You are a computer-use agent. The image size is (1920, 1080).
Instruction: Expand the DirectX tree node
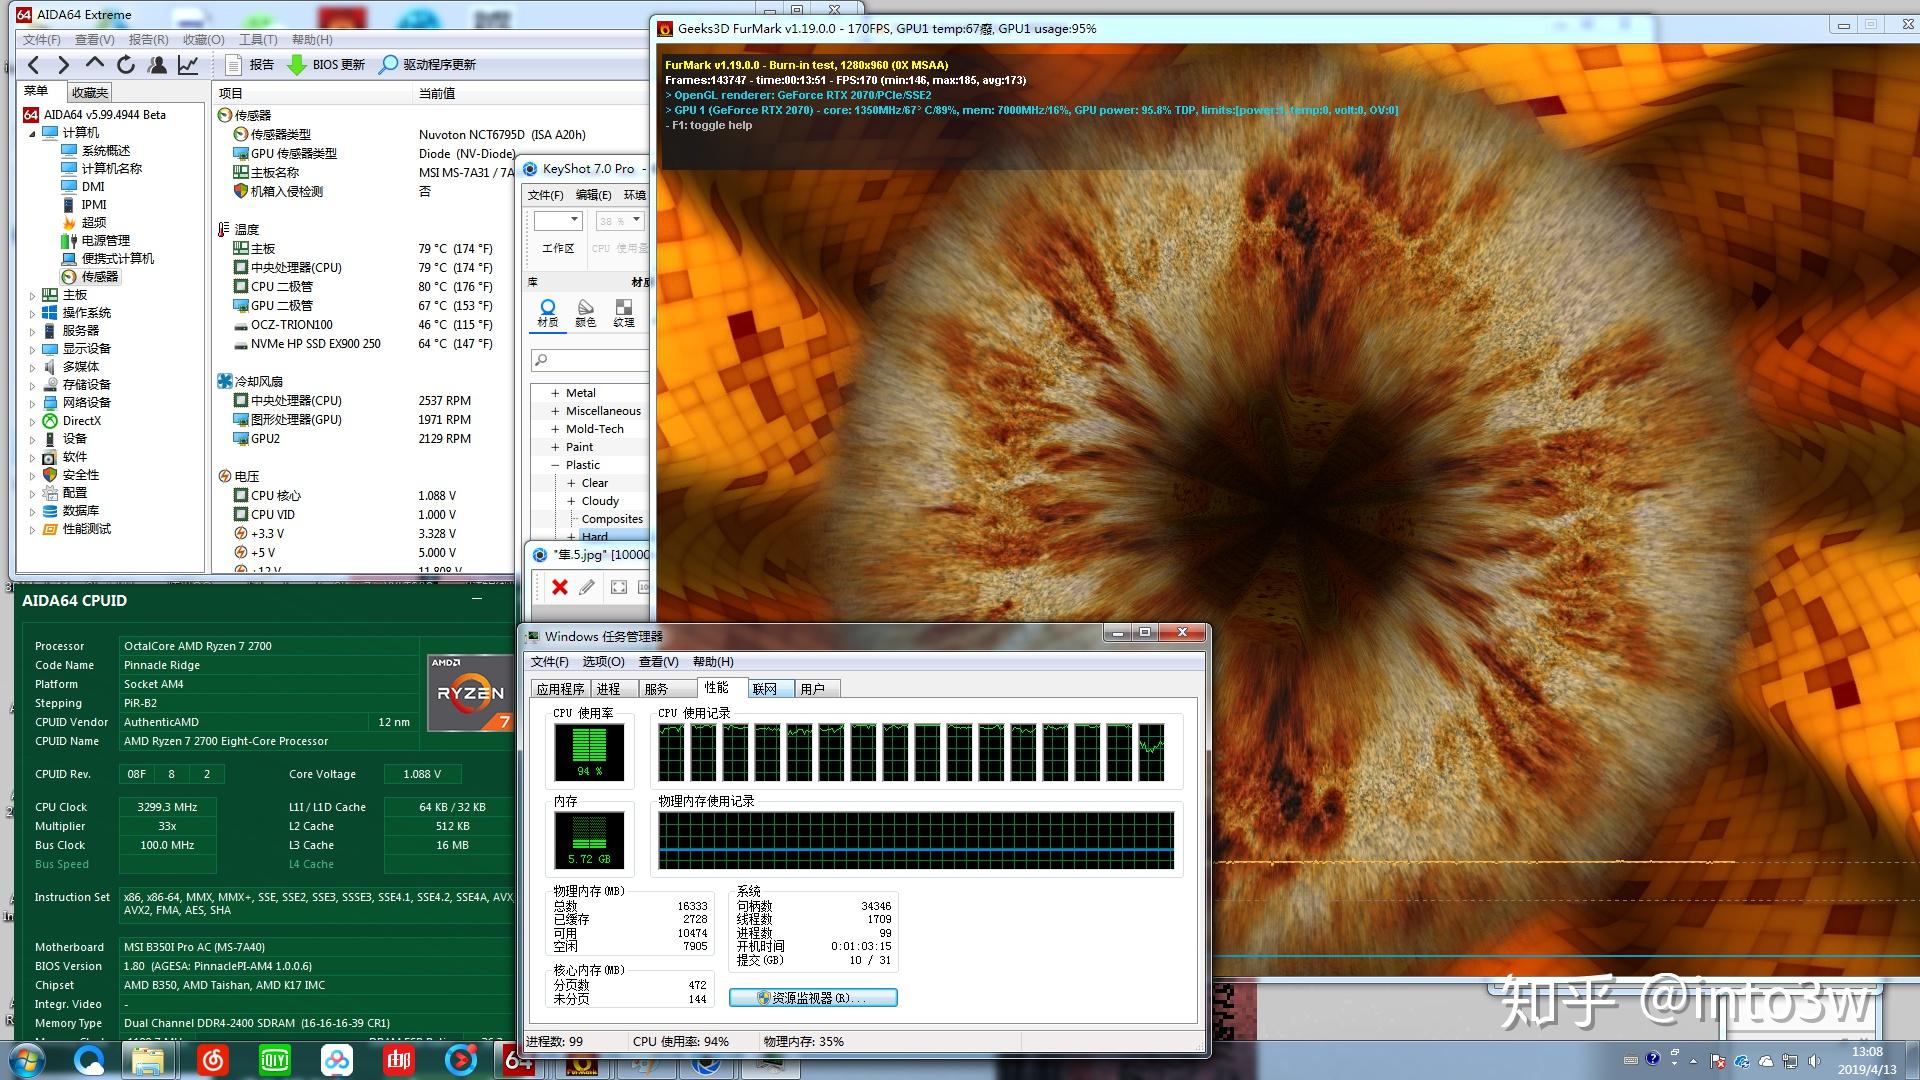(31, 422)
